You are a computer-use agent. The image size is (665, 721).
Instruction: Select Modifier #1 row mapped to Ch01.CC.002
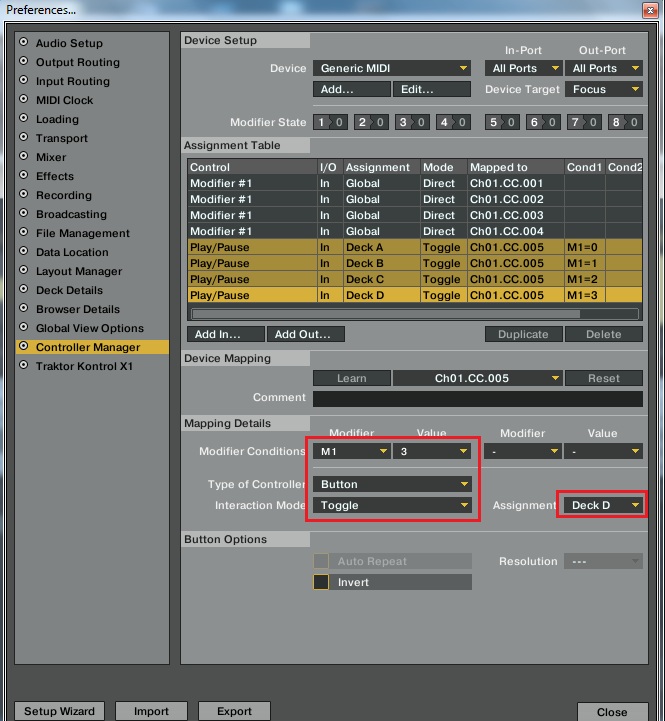pyautogui.click(x=415, y=199)
